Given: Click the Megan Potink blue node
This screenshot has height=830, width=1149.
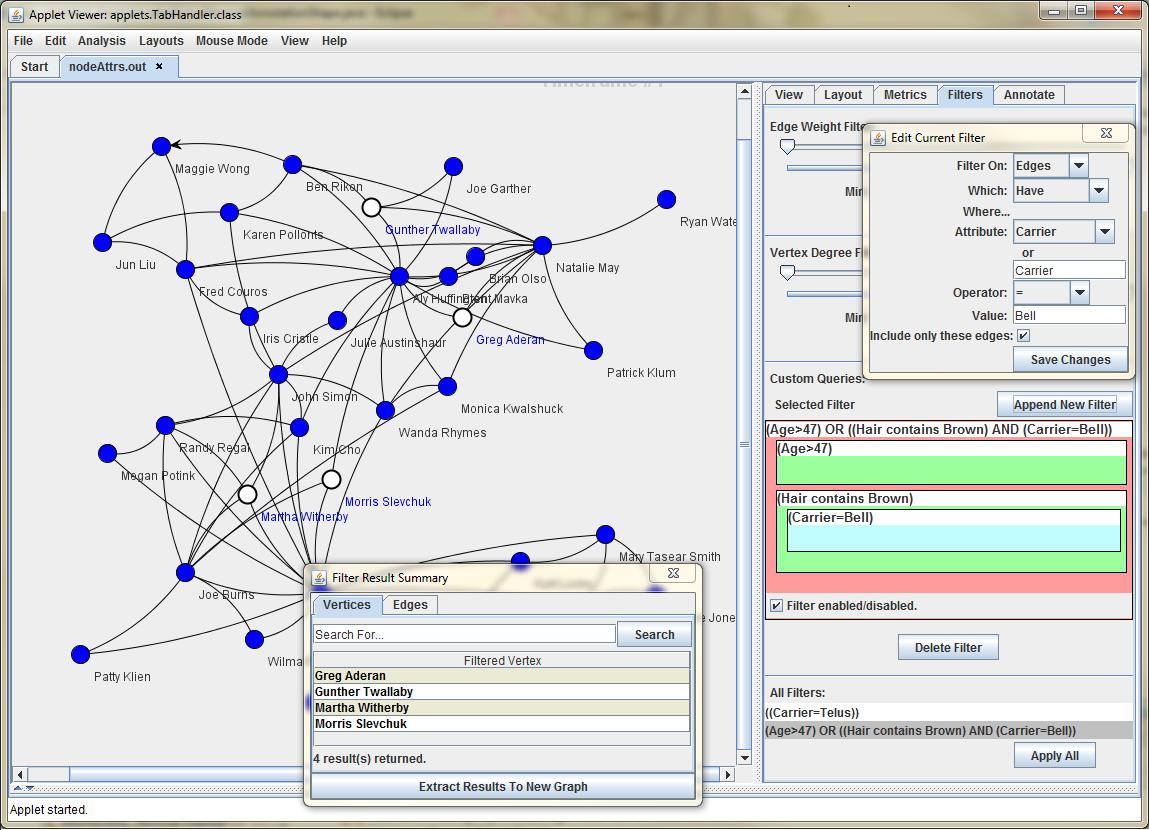Looking at the screenshot, I should (x=108, y=453).
